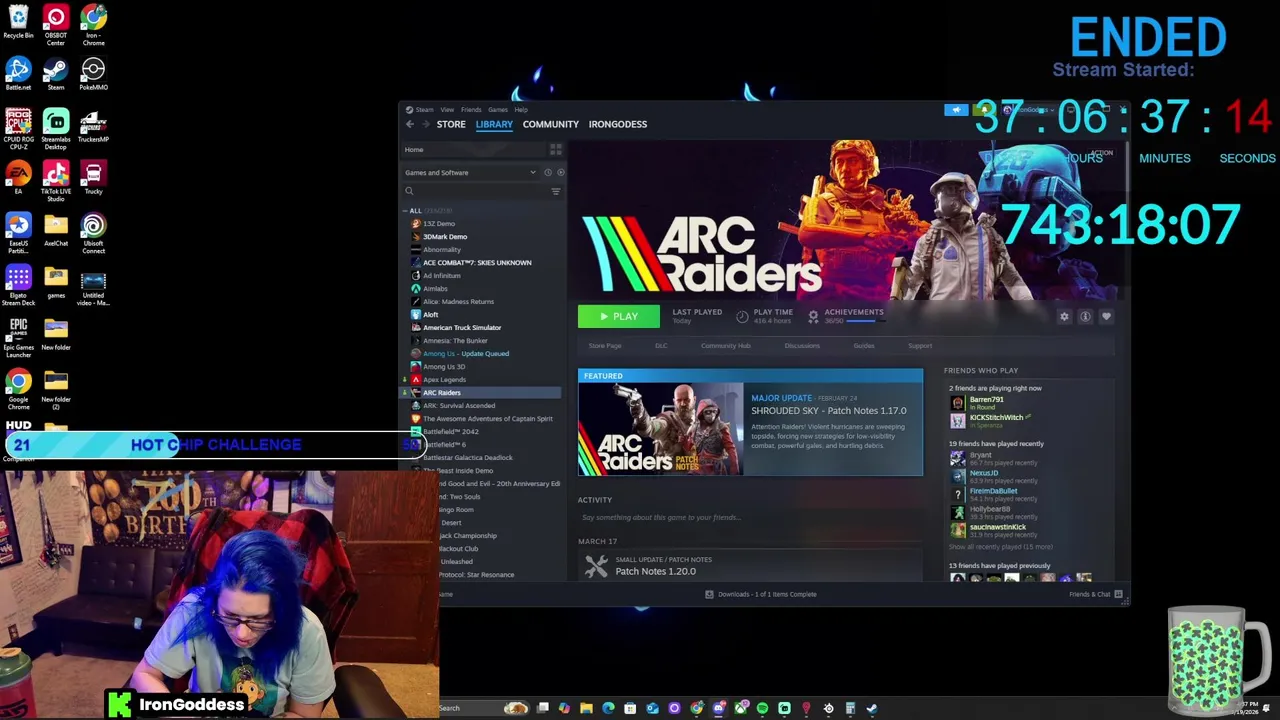Collapse the ALL games category
Viewport: 1280px width, 720px height.
pyautogui.click(x=405, y=211)
